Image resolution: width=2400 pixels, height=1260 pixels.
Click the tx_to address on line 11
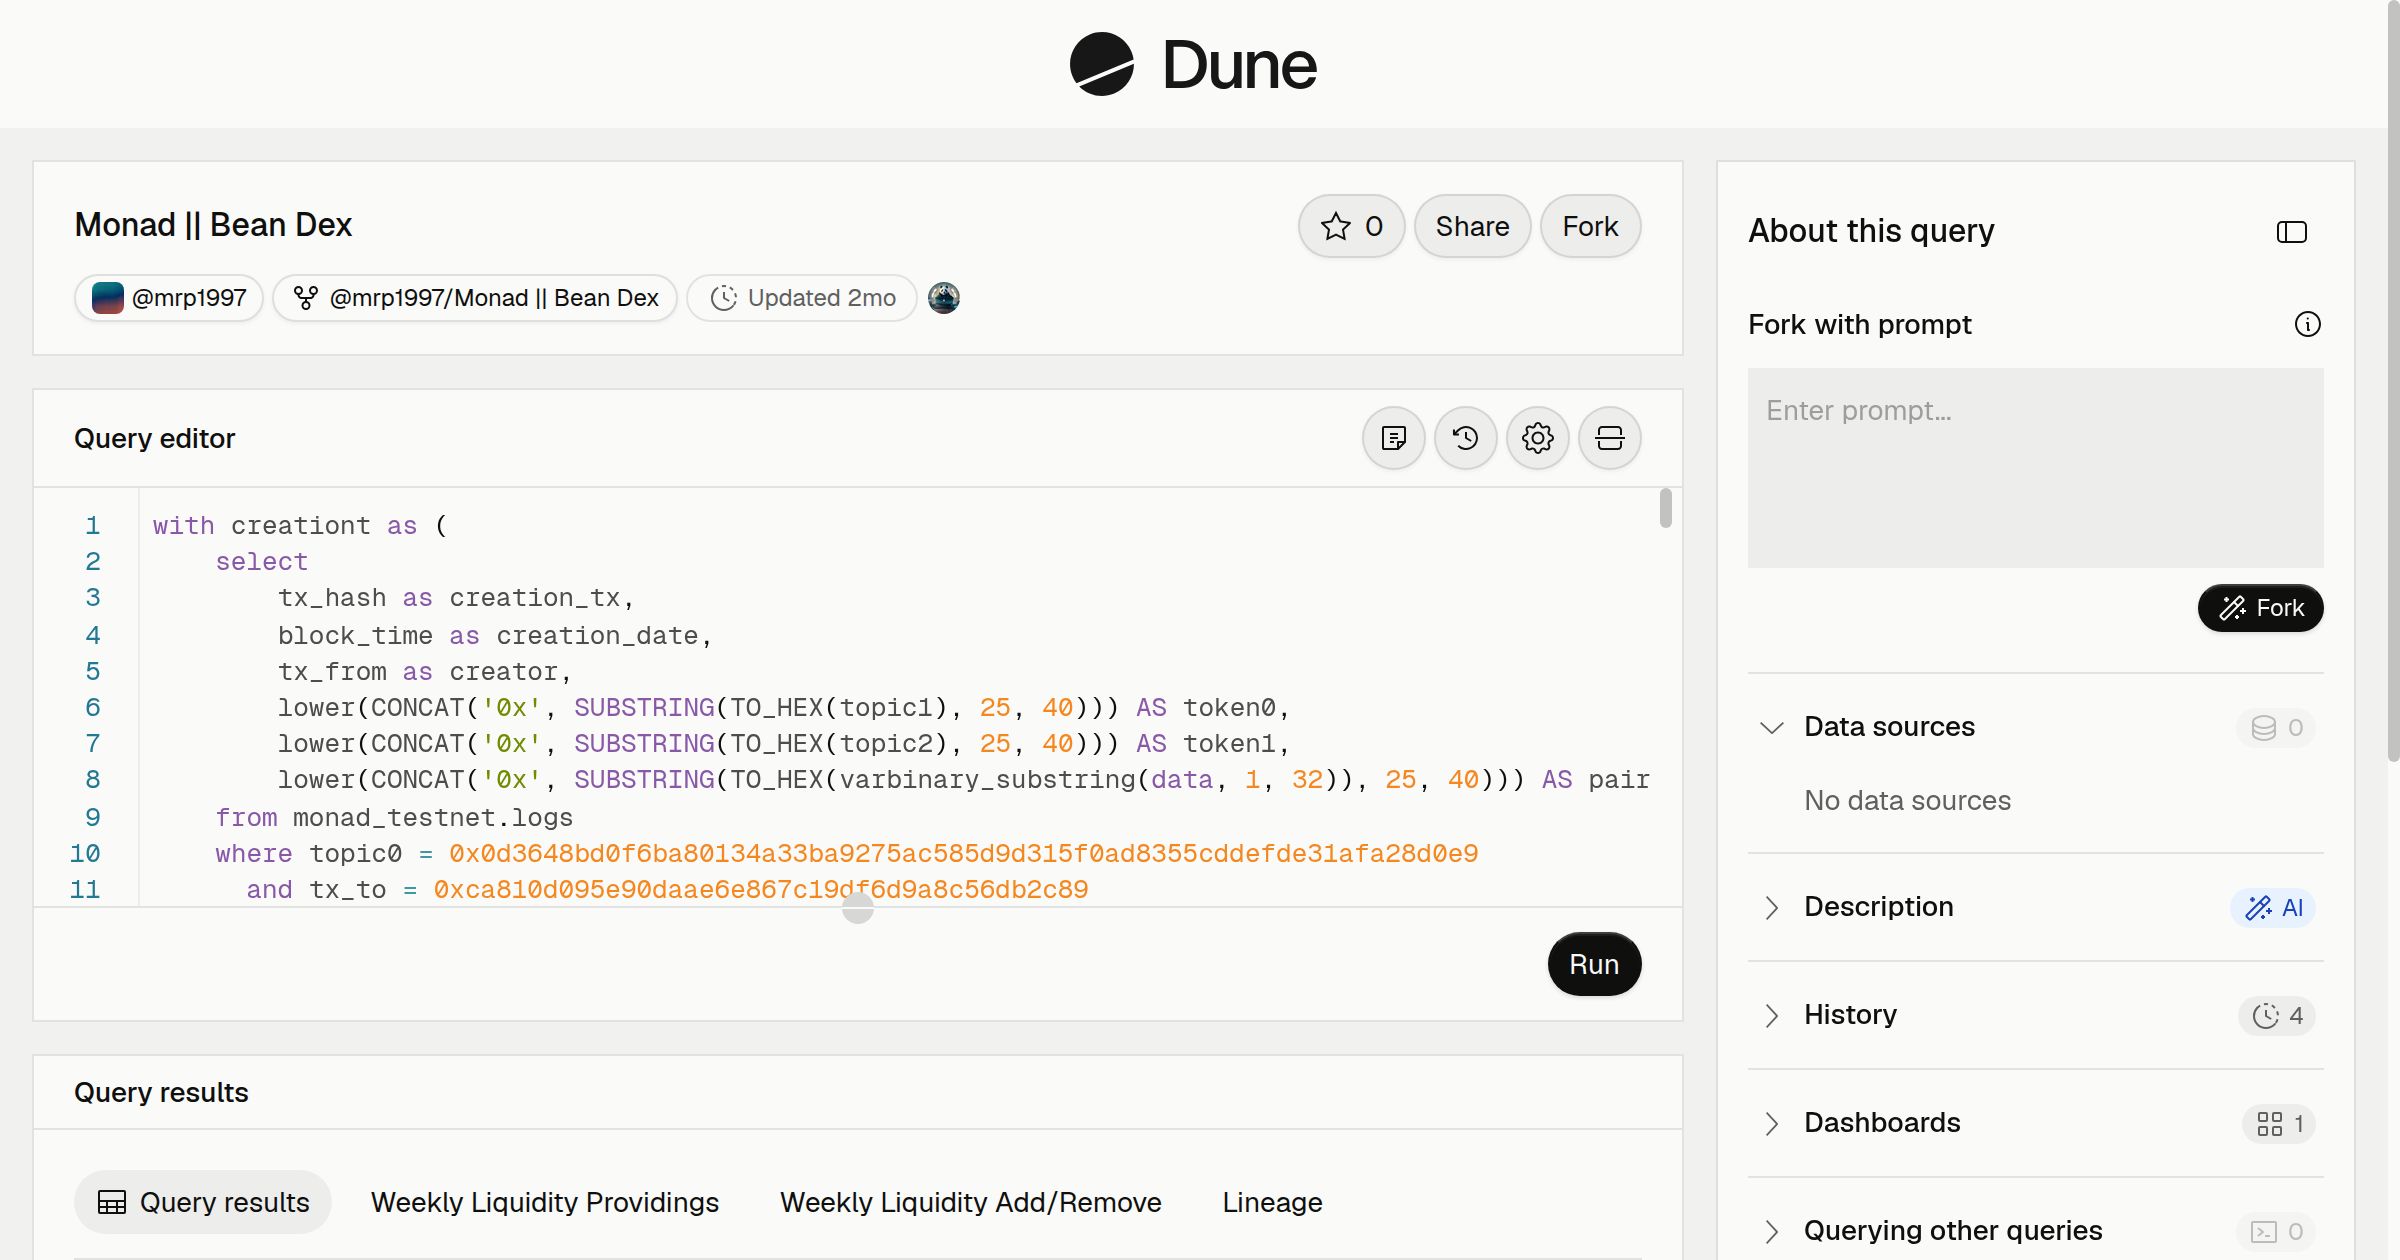click(x=760, y=889)
